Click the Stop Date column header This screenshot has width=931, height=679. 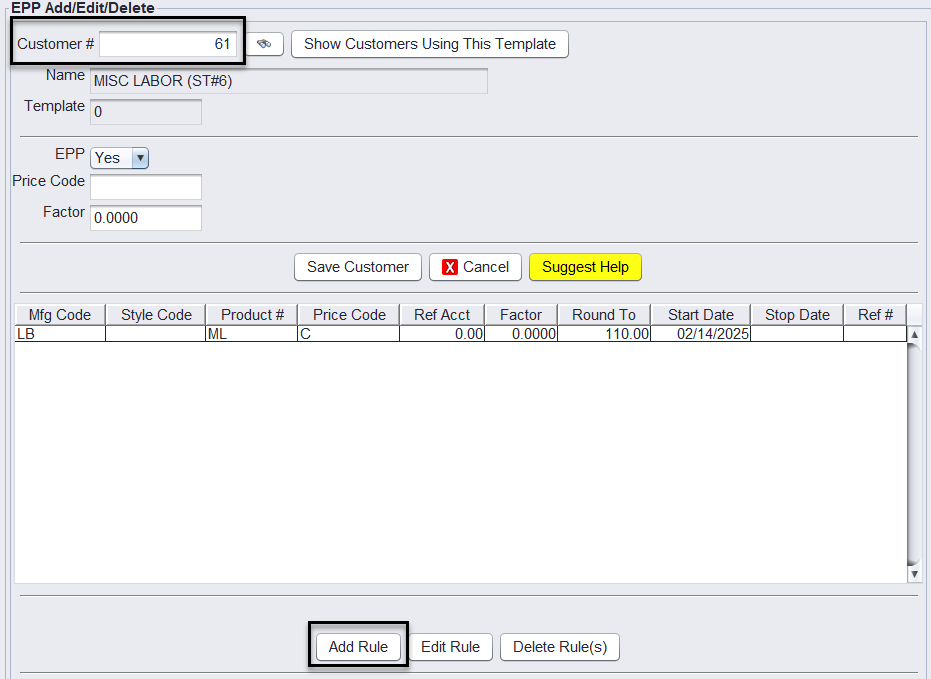797,315
